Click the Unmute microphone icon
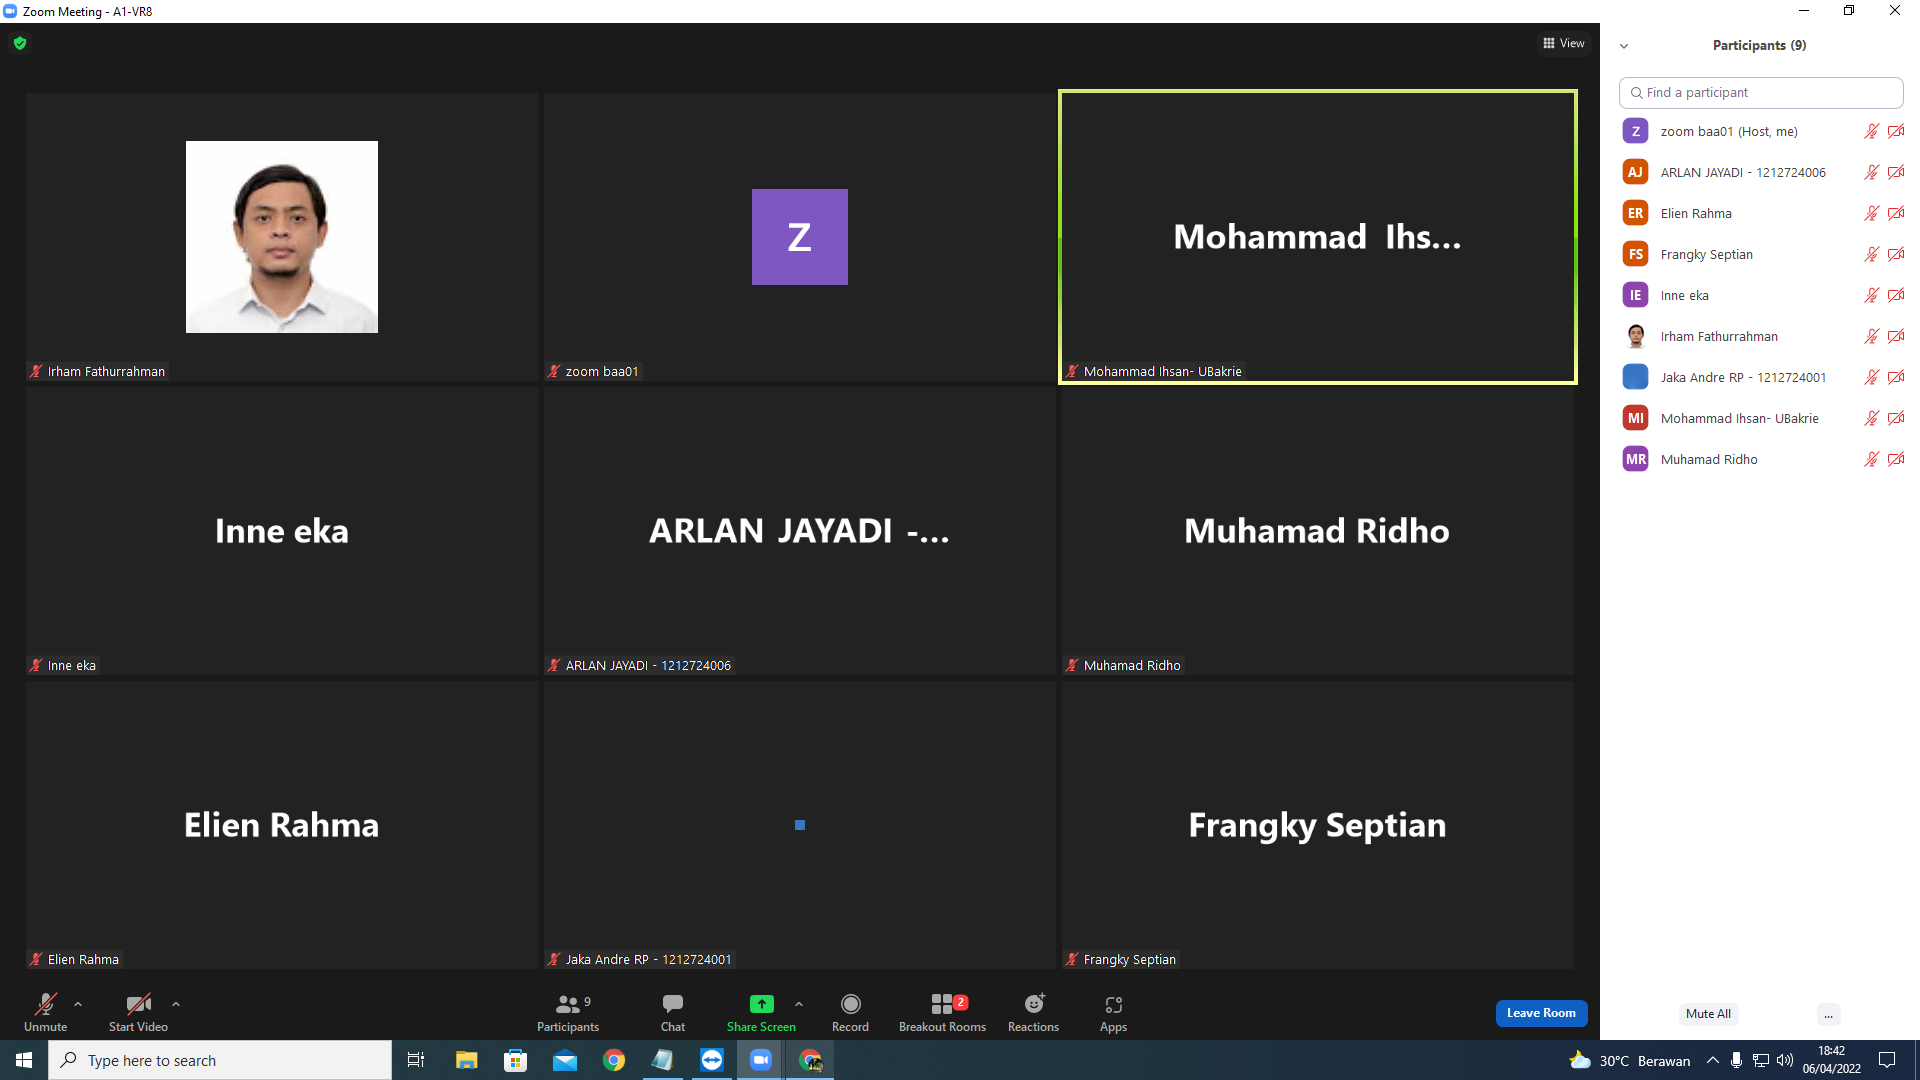The height and width of the screenshot is (1080, 1920). [46, 1004]
